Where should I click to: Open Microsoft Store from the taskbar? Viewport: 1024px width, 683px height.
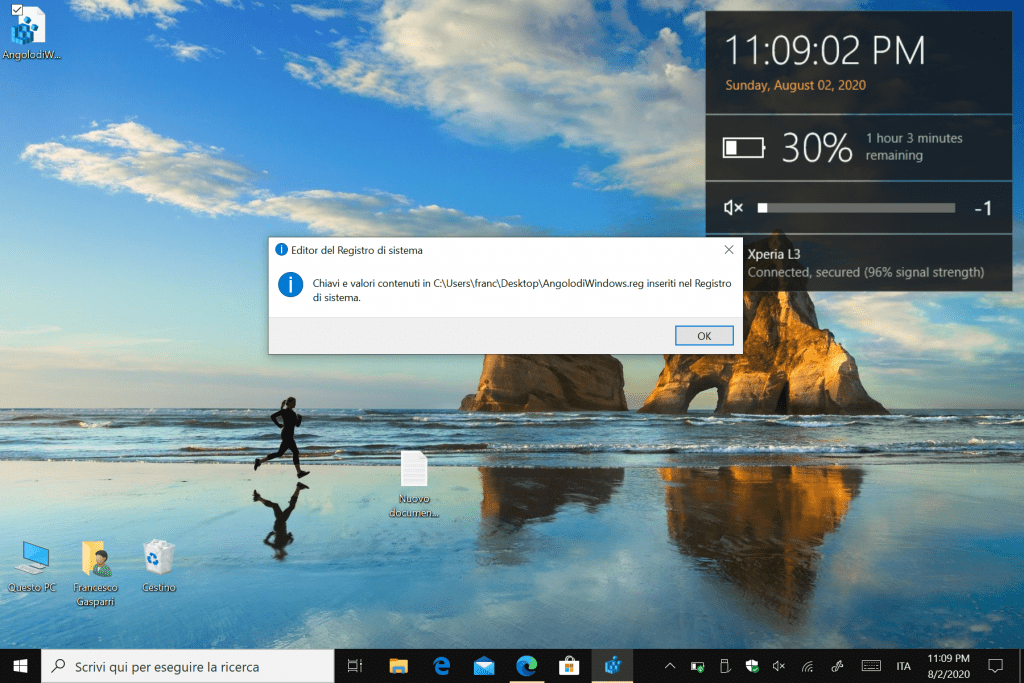pyautogui.click(x=570, y=666)
